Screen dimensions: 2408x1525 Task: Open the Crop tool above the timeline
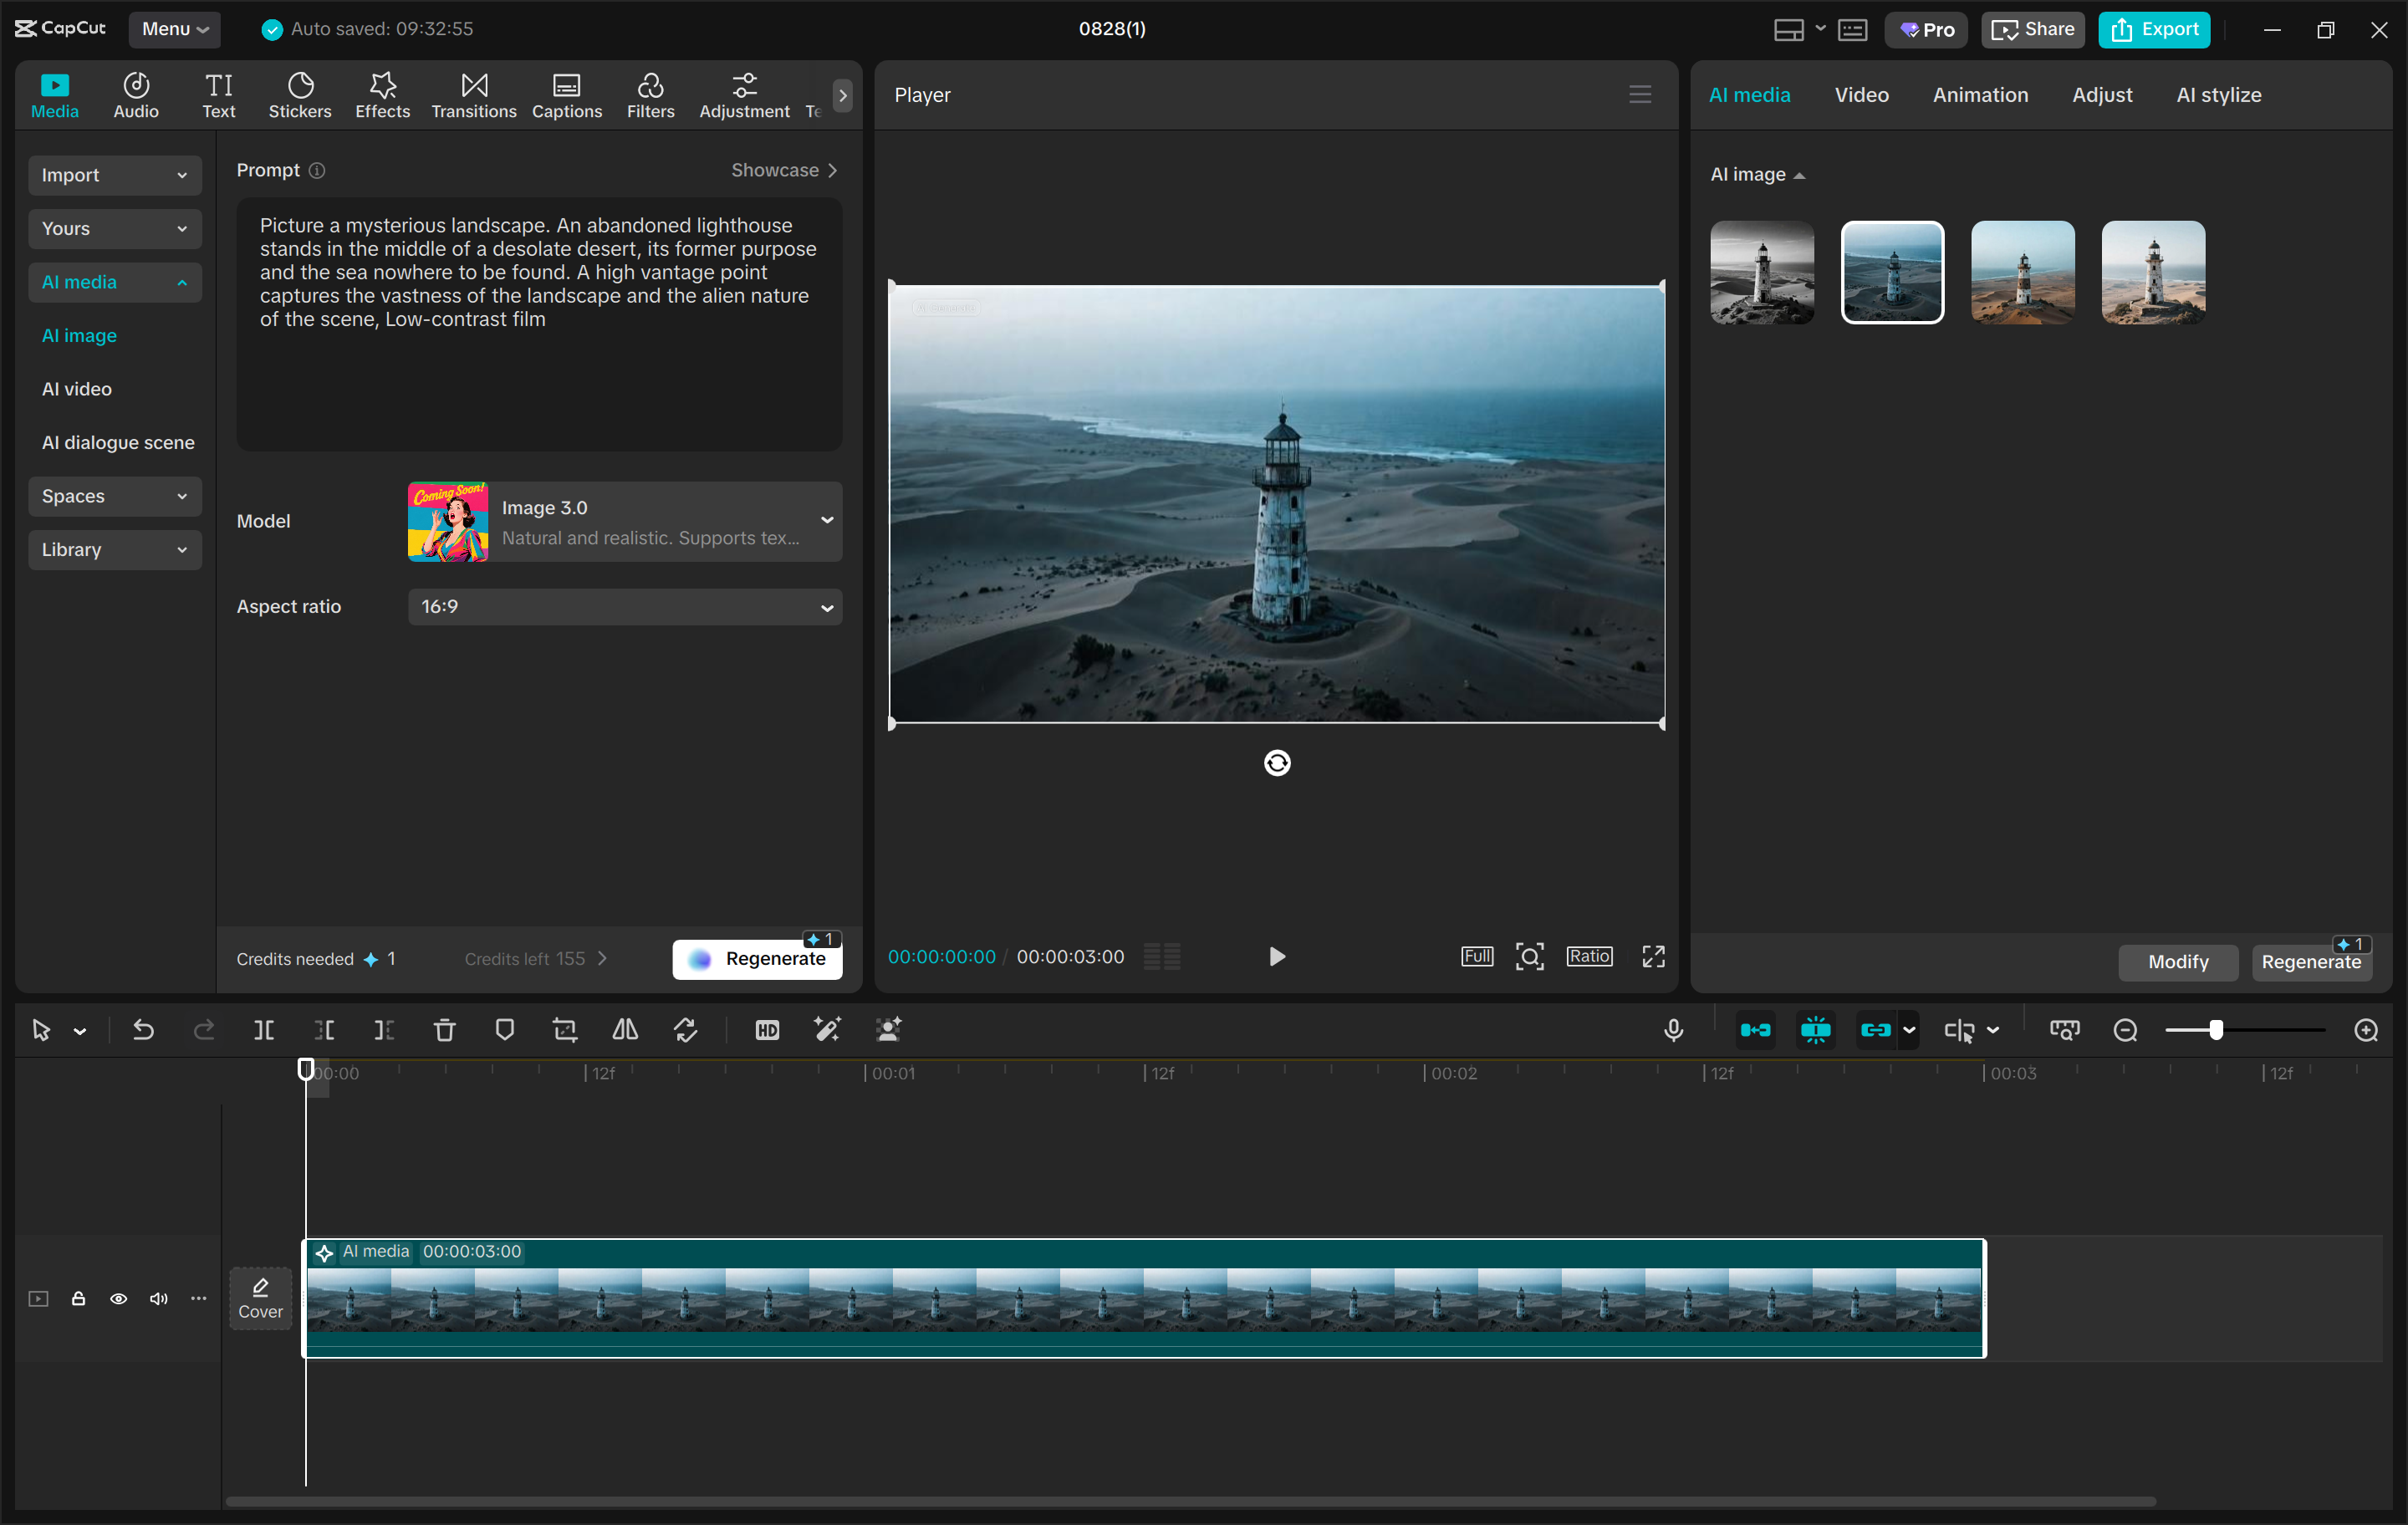point(564,1029)
